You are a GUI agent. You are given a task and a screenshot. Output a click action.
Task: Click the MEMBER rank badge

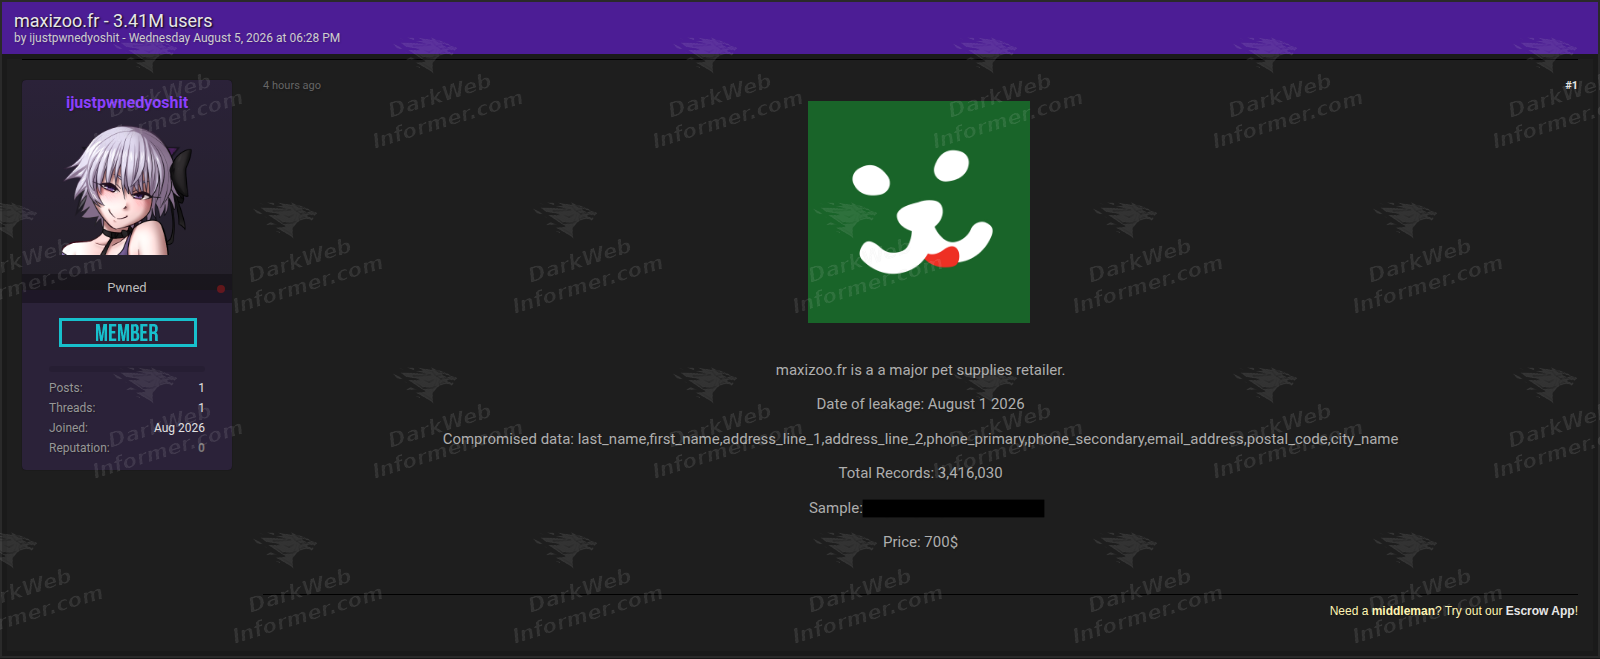point(128,333)
